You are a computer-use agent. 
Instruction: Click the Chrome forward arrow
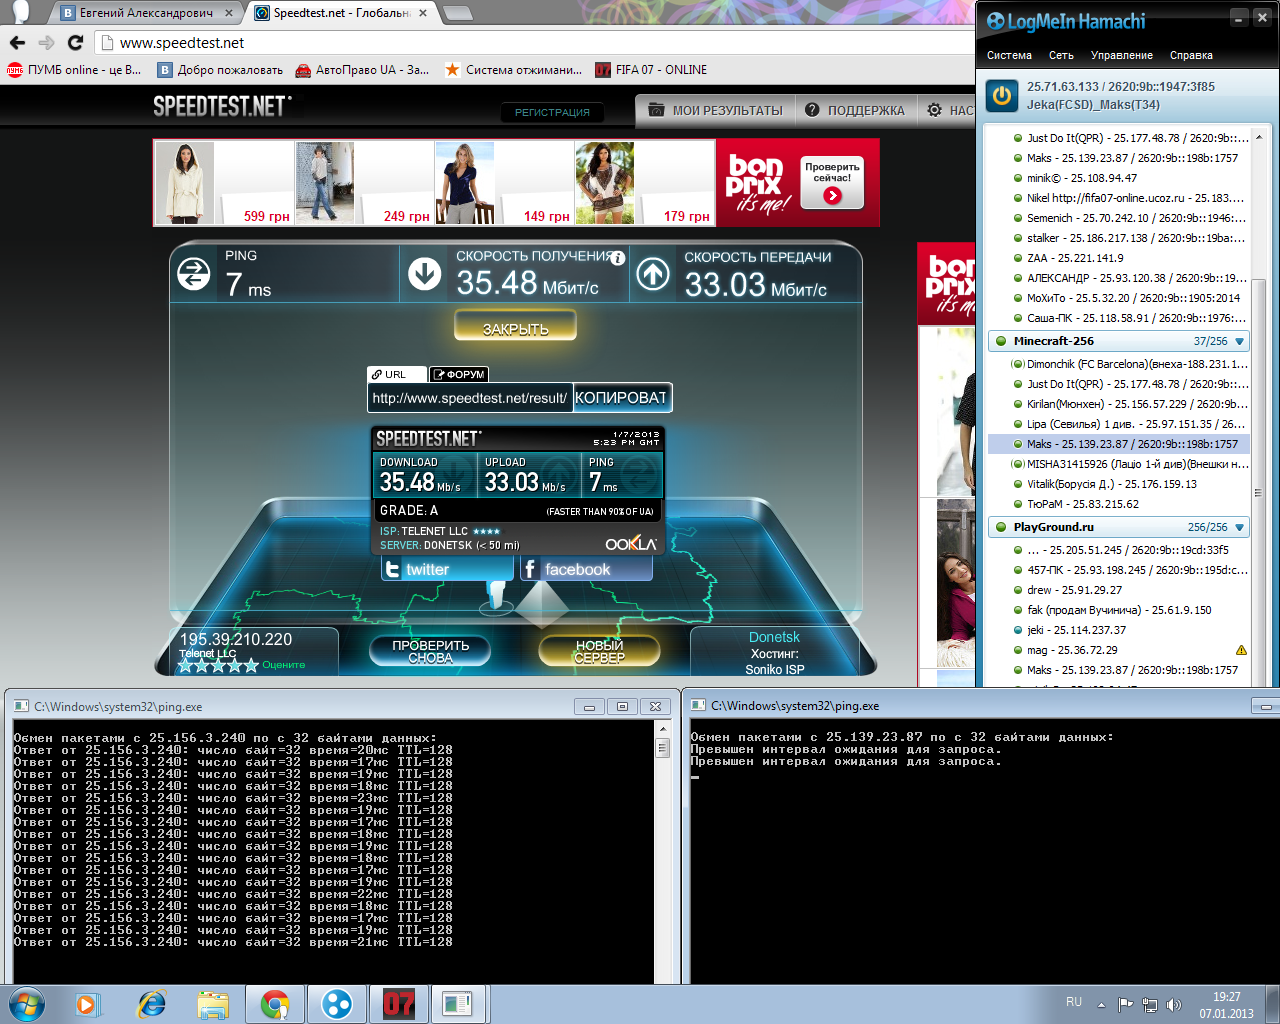pos(46,42)
